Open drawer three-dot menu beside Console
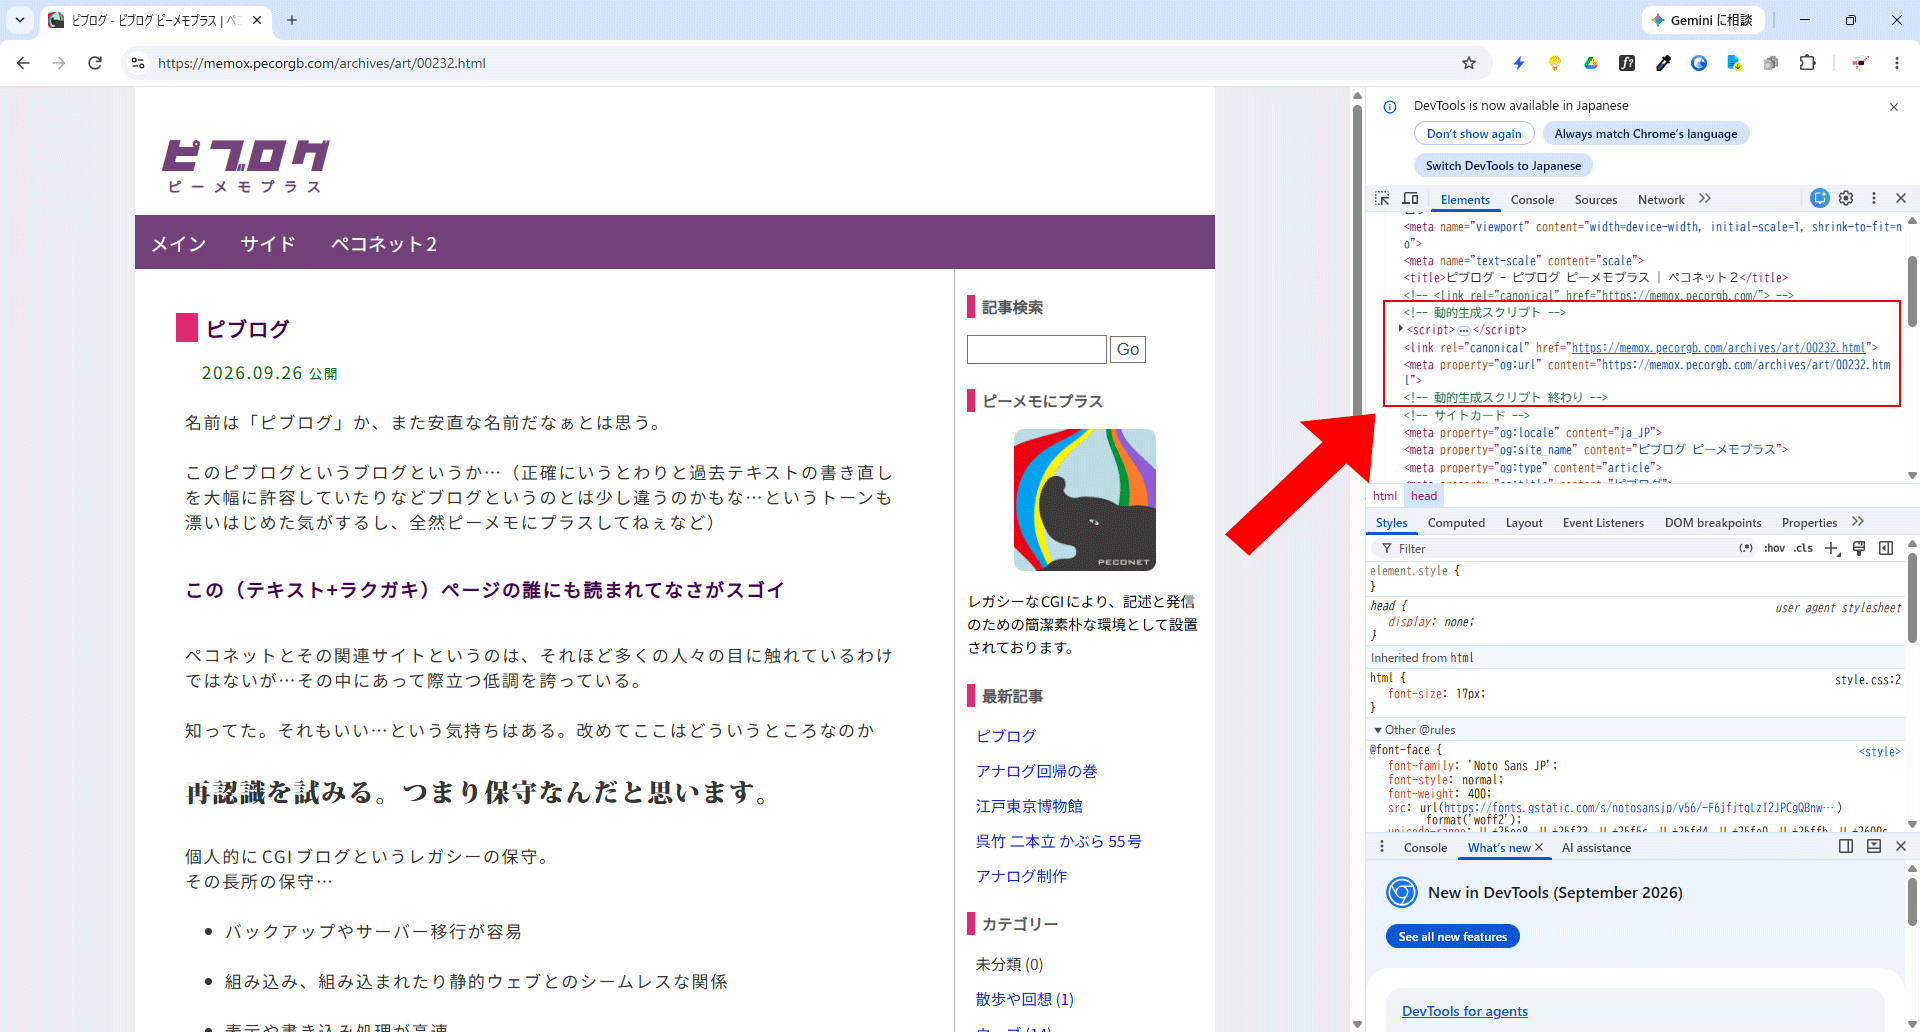The width and height of the screenshot is (1920, 1032). [x=1382, y=847]
